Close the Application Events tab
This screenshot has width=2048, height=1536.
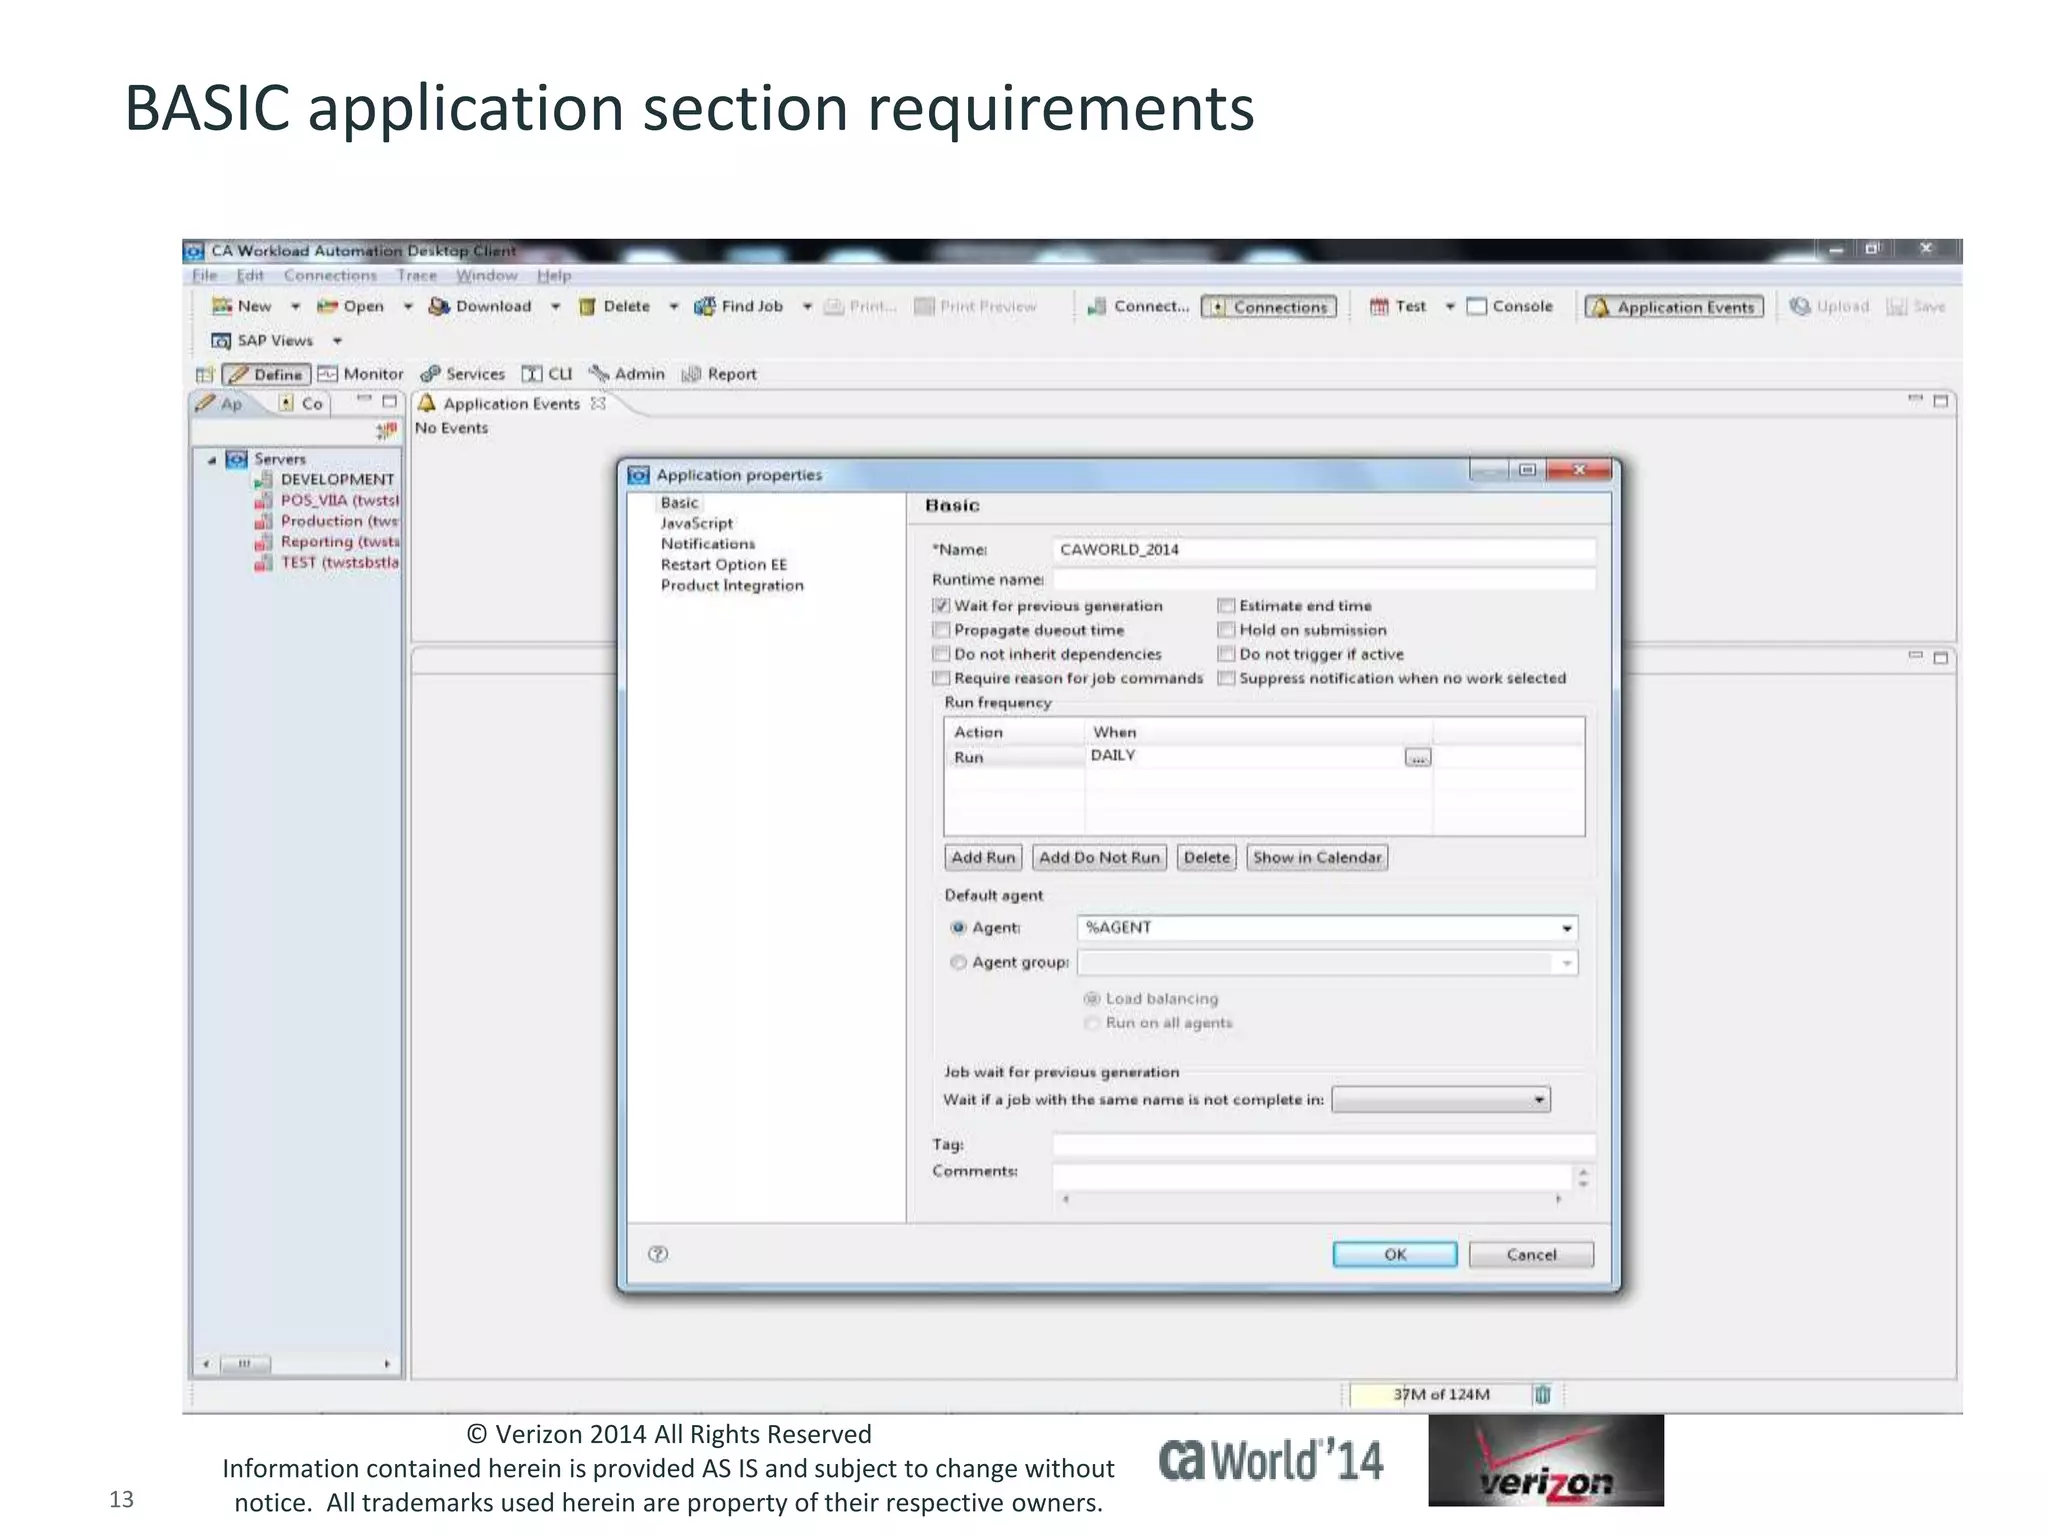[598, 403]
